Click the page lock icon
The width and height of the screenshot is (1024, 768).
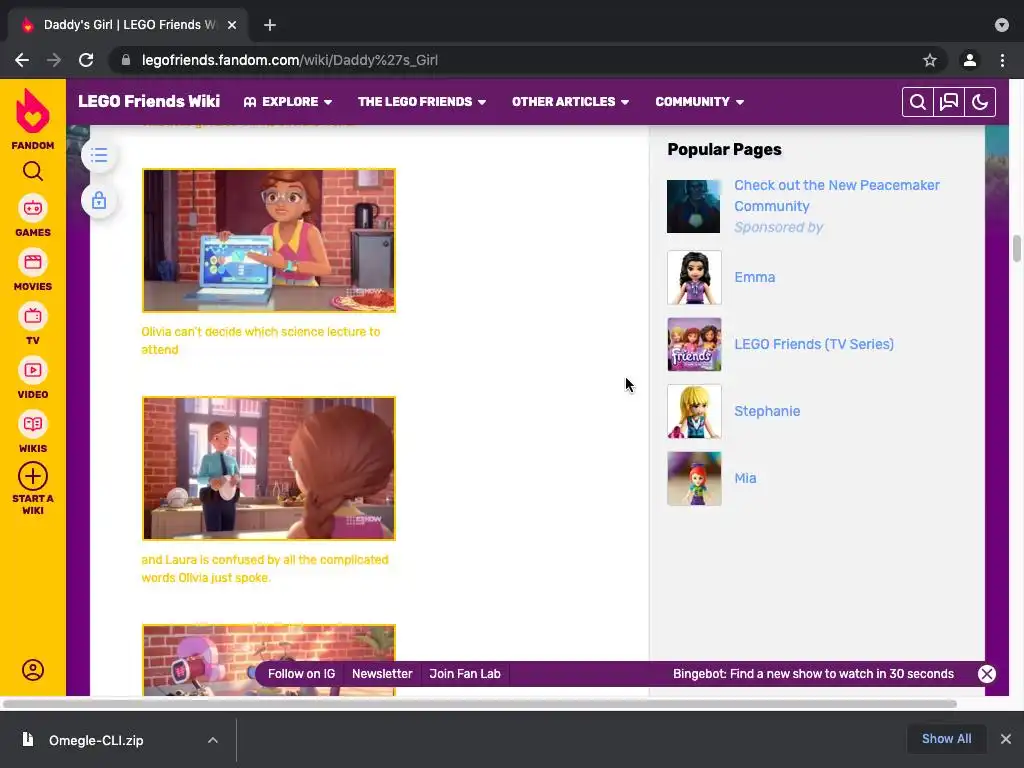tap(99, 200)
